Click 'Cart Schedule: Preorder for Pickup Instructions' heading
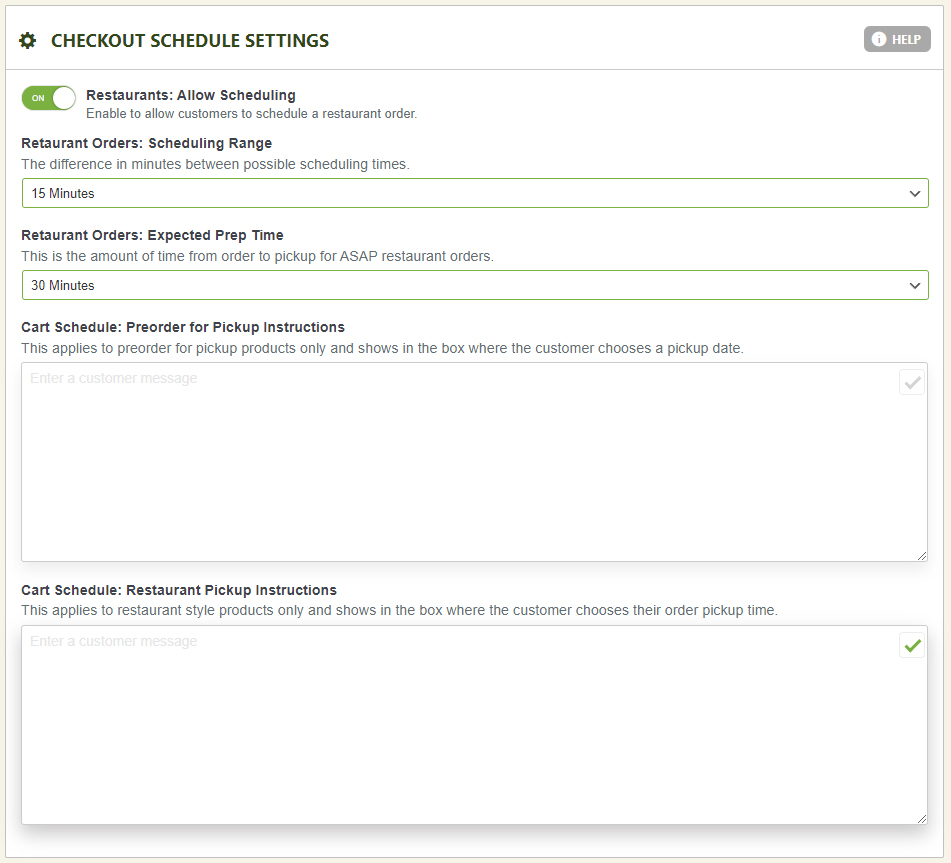The height and width of the screenshot is (863, 951). 183,327
